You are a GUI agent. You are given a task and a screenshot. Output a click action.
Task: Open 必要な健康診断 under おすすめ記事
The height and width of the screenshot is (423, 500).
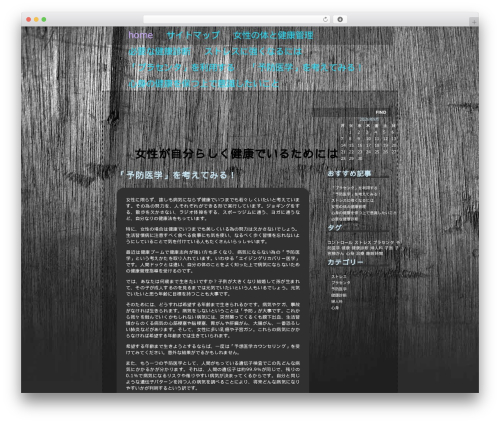(345, 219)
